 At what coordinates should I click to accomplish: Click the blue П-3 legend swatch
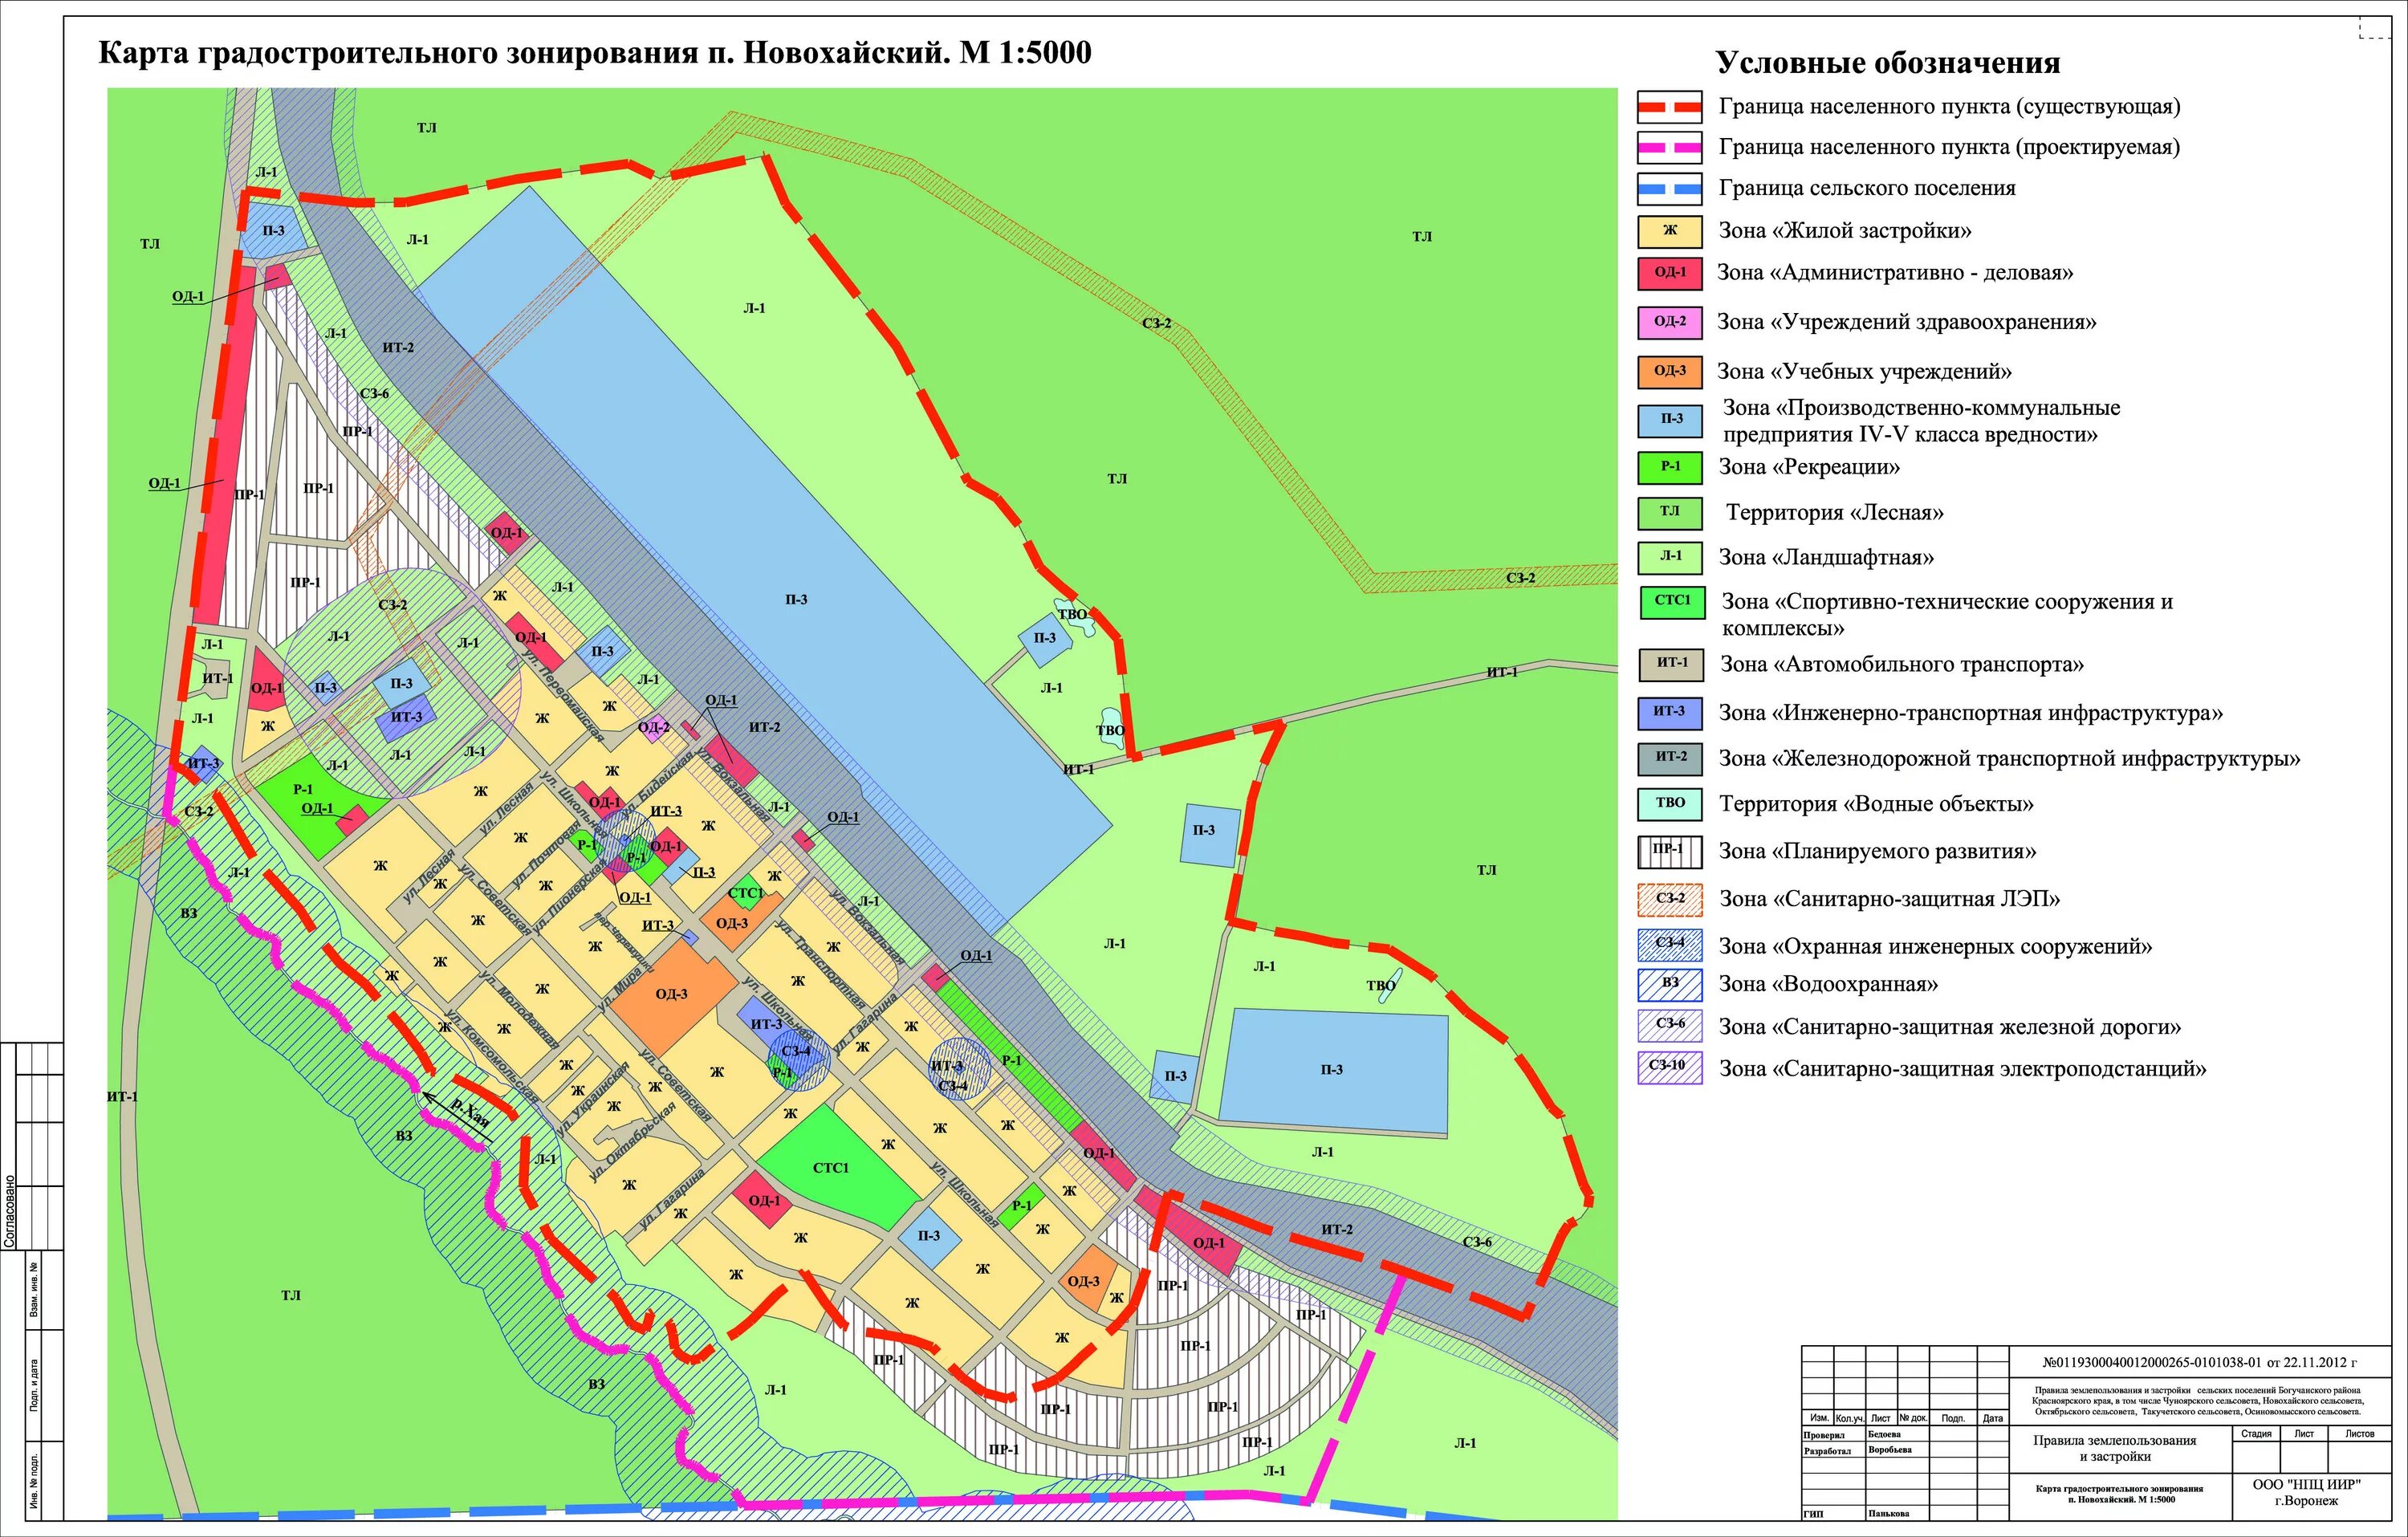tap(1669, 420)
